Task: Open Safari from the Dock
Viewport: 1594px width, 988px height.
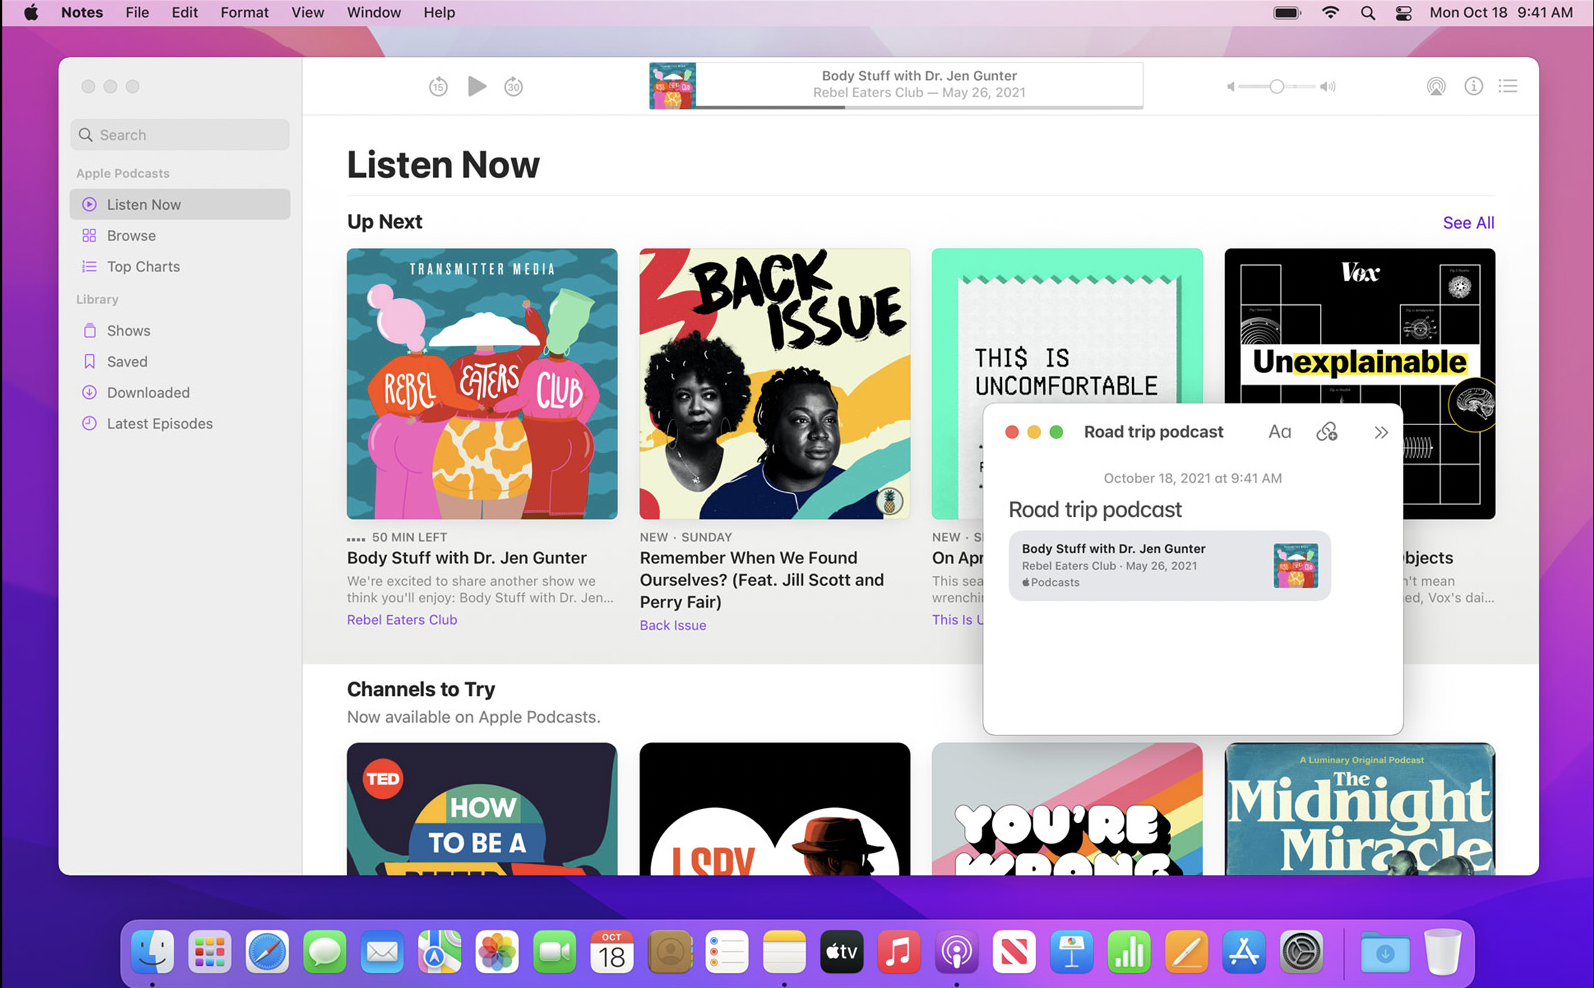Action: [267, 952]
